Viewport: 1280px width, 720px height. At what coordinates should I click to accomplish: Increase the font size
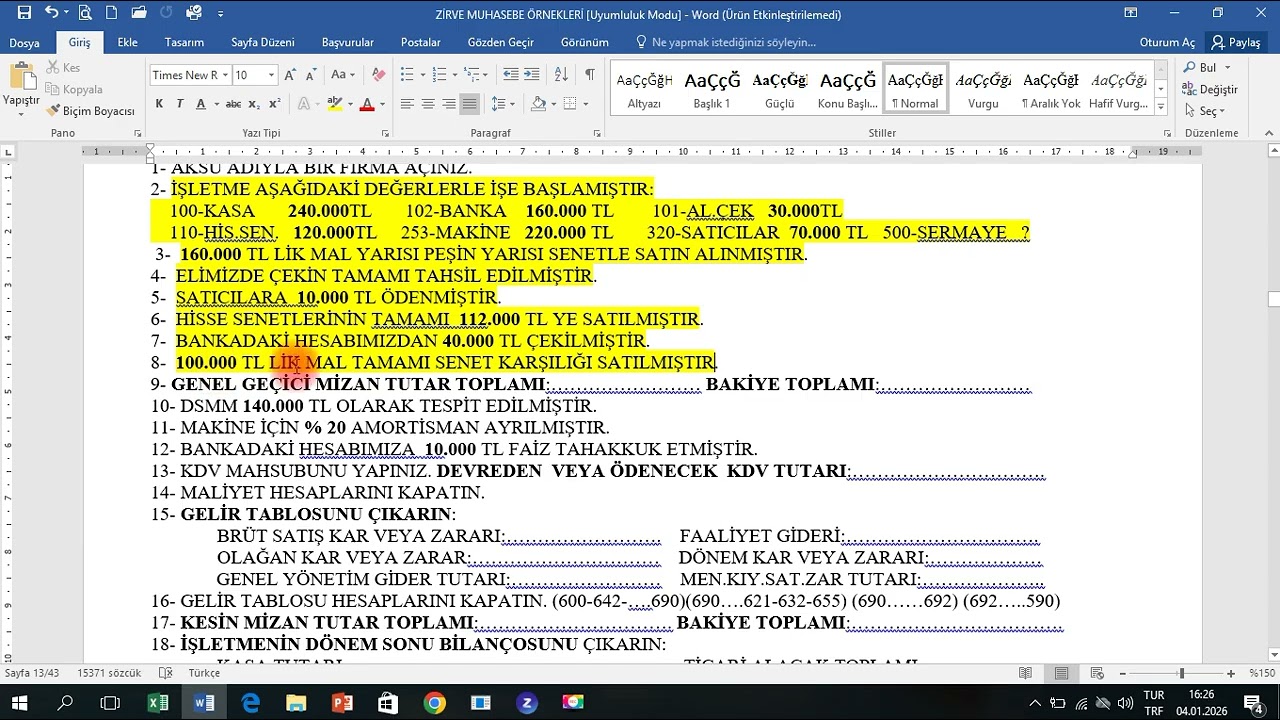click(290, 75)
